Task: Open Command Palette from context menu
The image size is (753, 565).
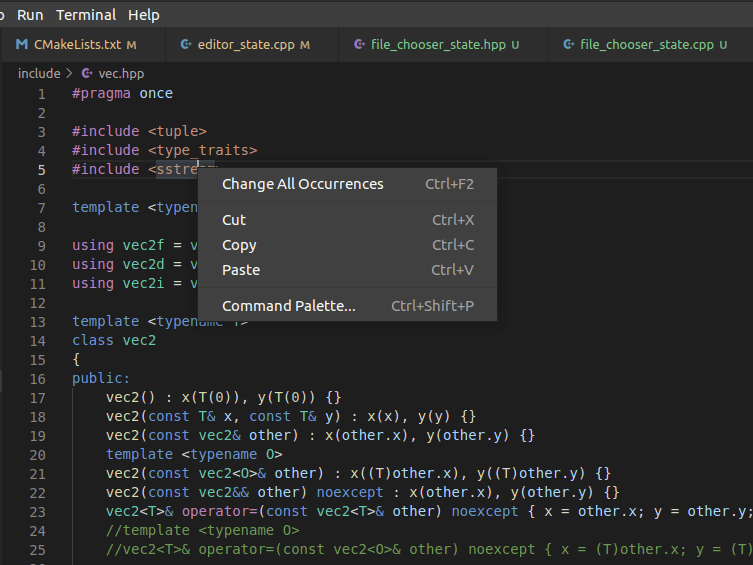Action: (x=347, y=306)
